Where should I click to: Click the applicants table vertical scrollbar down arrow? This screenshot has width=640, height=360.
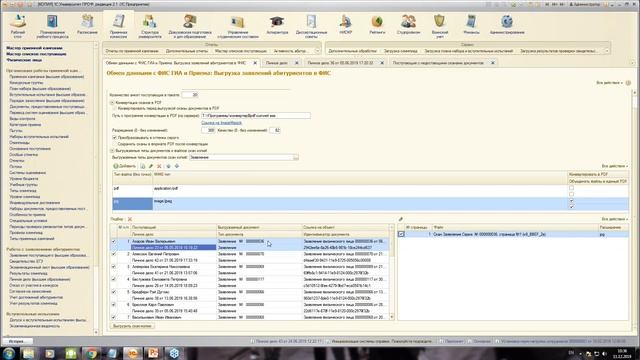tap(392, 317)
